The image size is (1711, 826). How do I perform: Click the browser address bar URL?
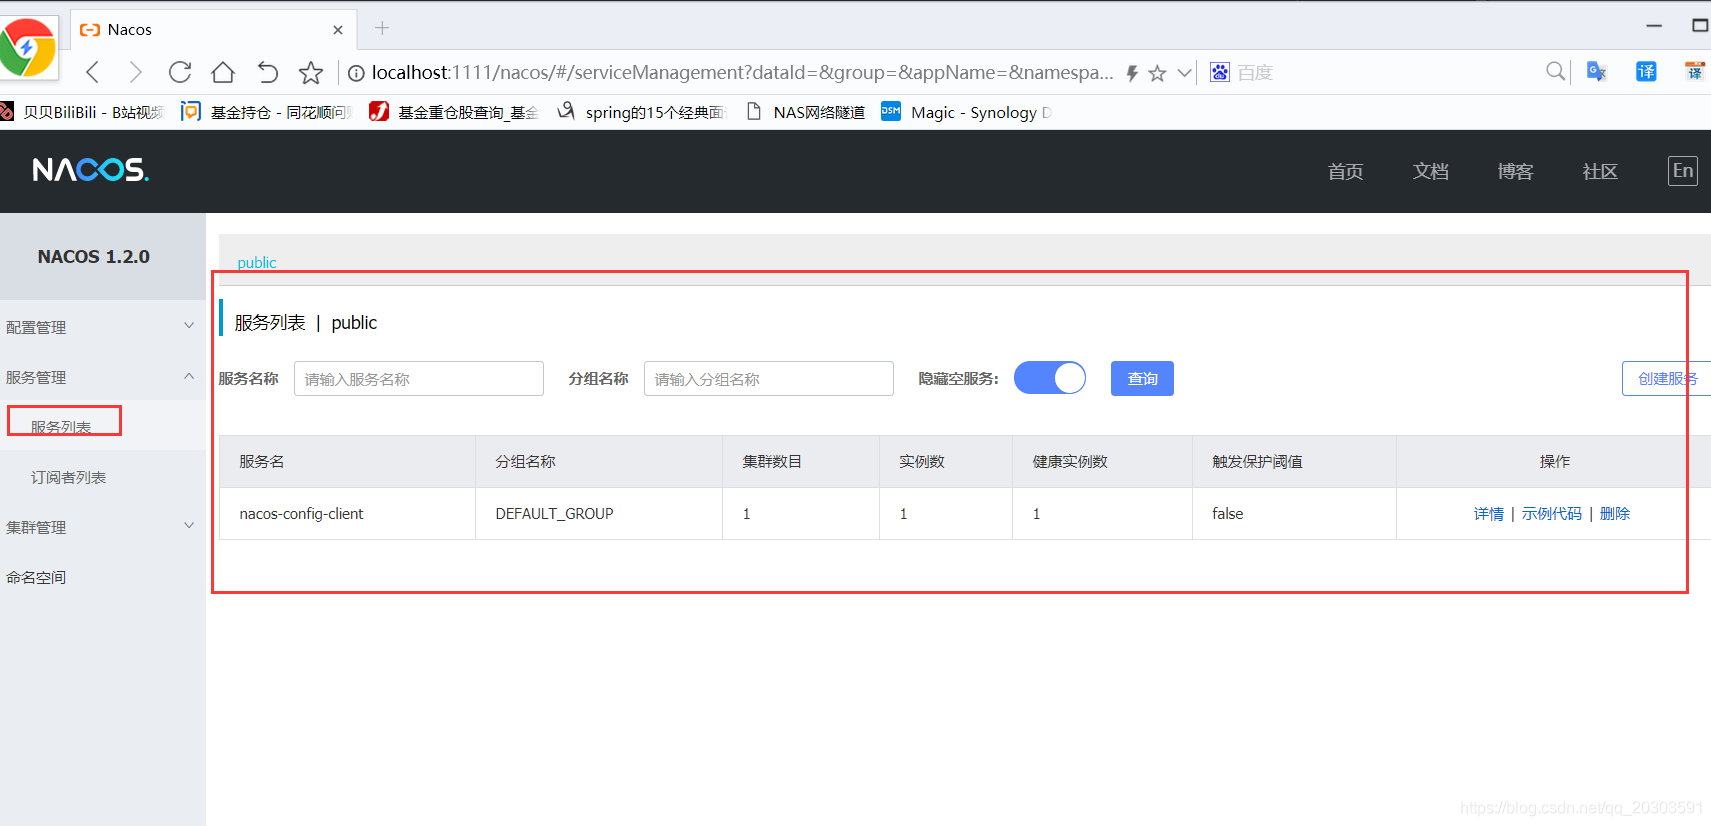tap(742, 72)
